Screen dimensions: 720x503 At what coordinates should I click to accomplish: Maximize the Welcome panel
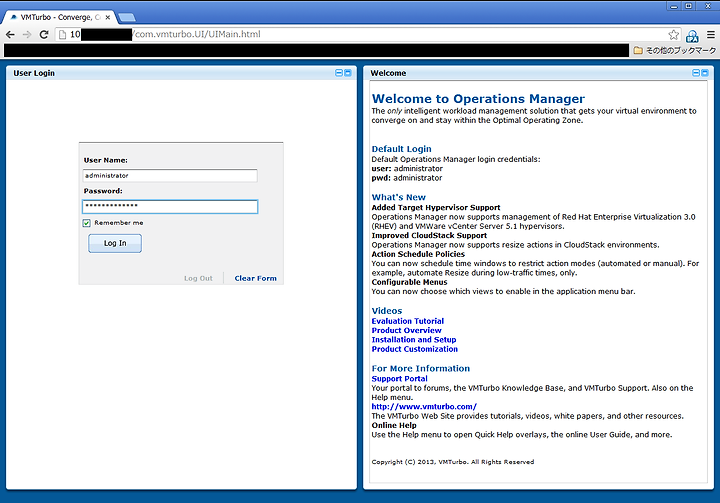click(705, 73)
